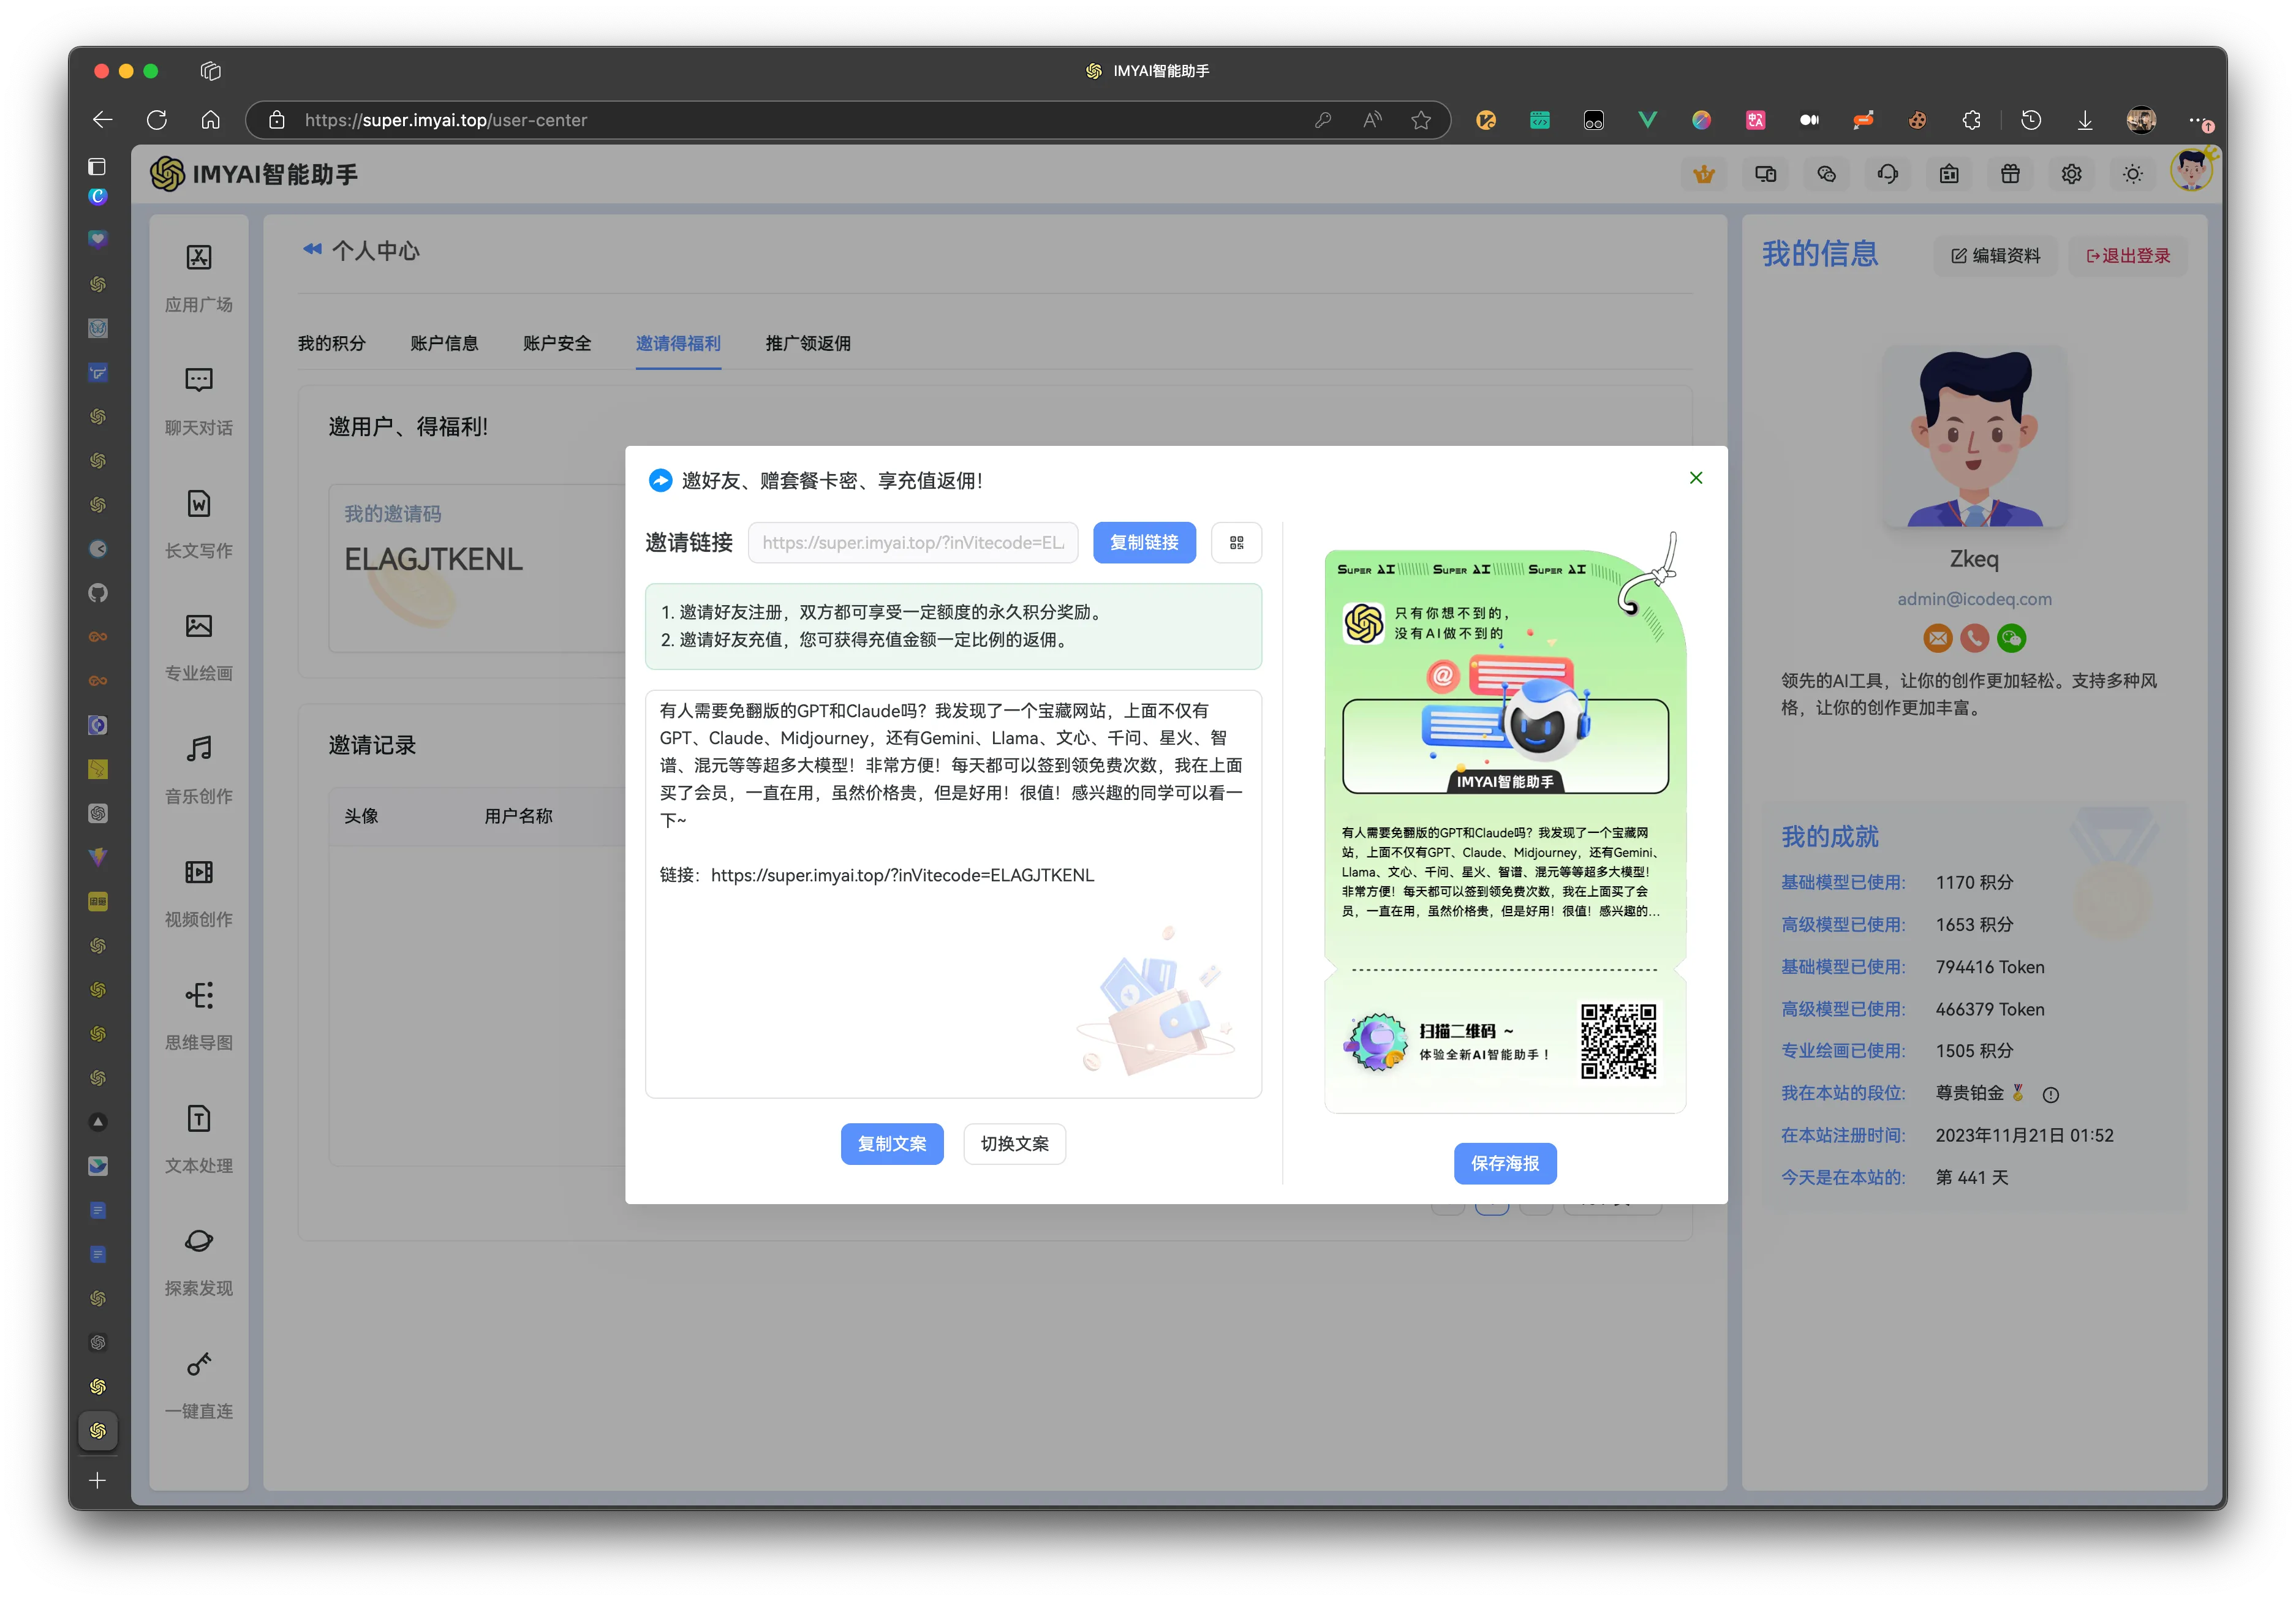The width and height of the screenshot is (2296, 1601).
Task: Close the invite friends dialog
Action: tap(1695, 478)
